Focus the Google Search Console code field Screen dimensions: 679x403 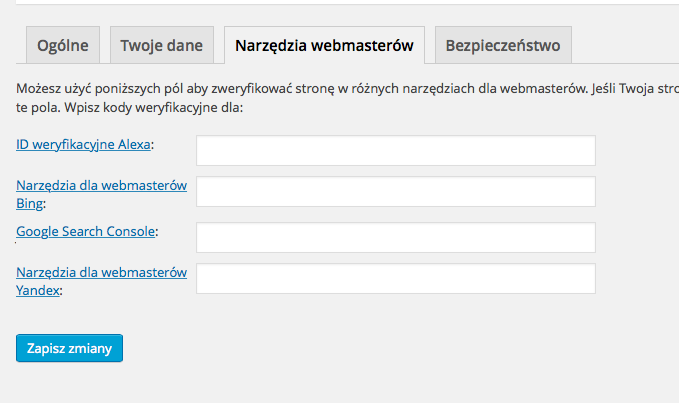click(x=396, y=238)
